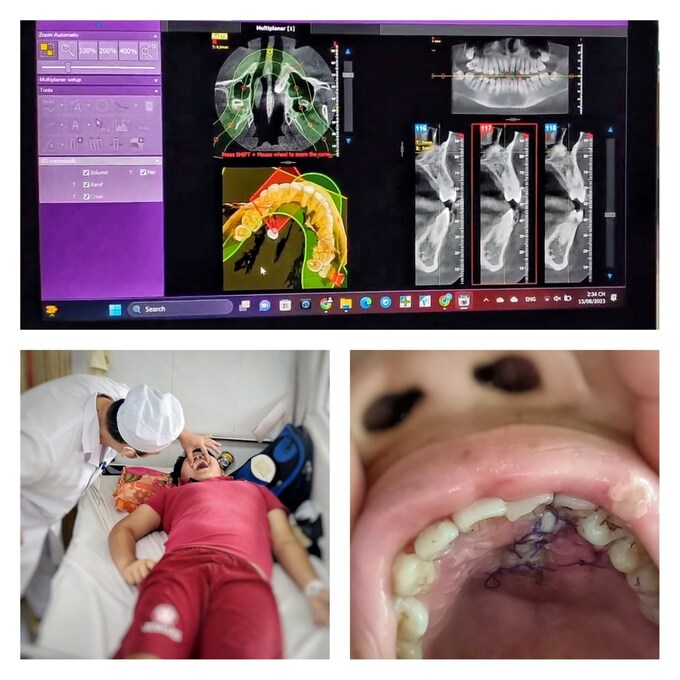Pick the add-implant tool icon

tap(76, 143)
